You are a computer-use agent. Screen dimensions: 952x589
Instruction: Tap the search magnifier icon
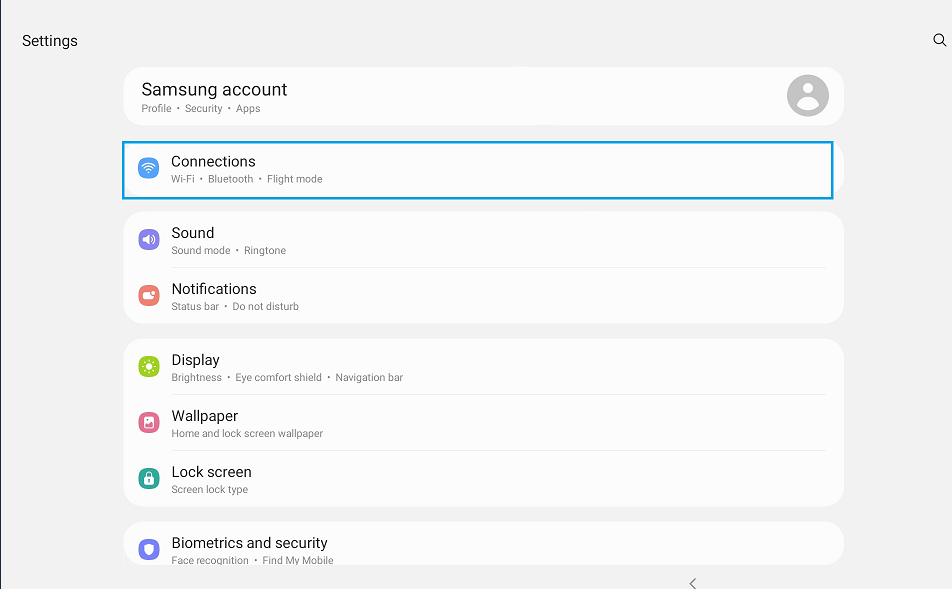point(939,40)
